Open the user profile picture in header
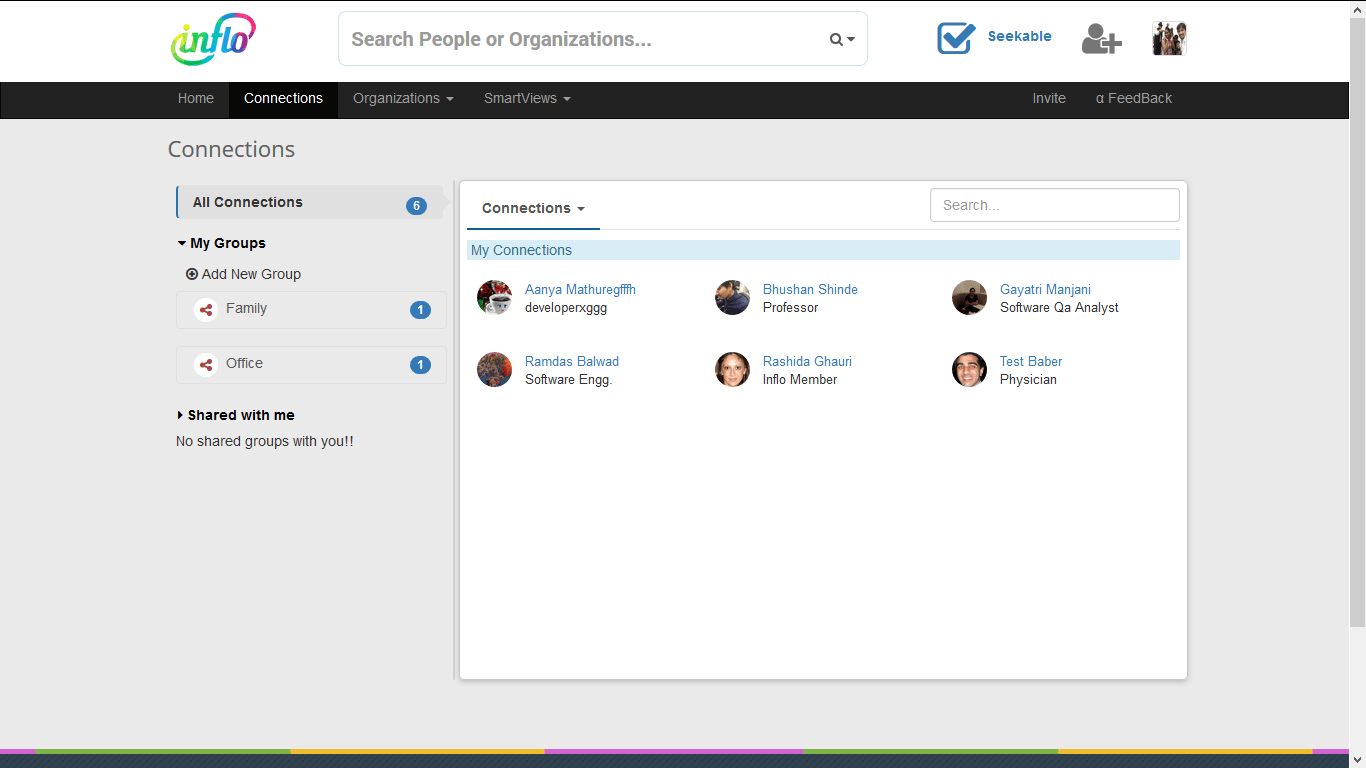This screenshot has height=768, width=1366. click(x=1168, y=39)
